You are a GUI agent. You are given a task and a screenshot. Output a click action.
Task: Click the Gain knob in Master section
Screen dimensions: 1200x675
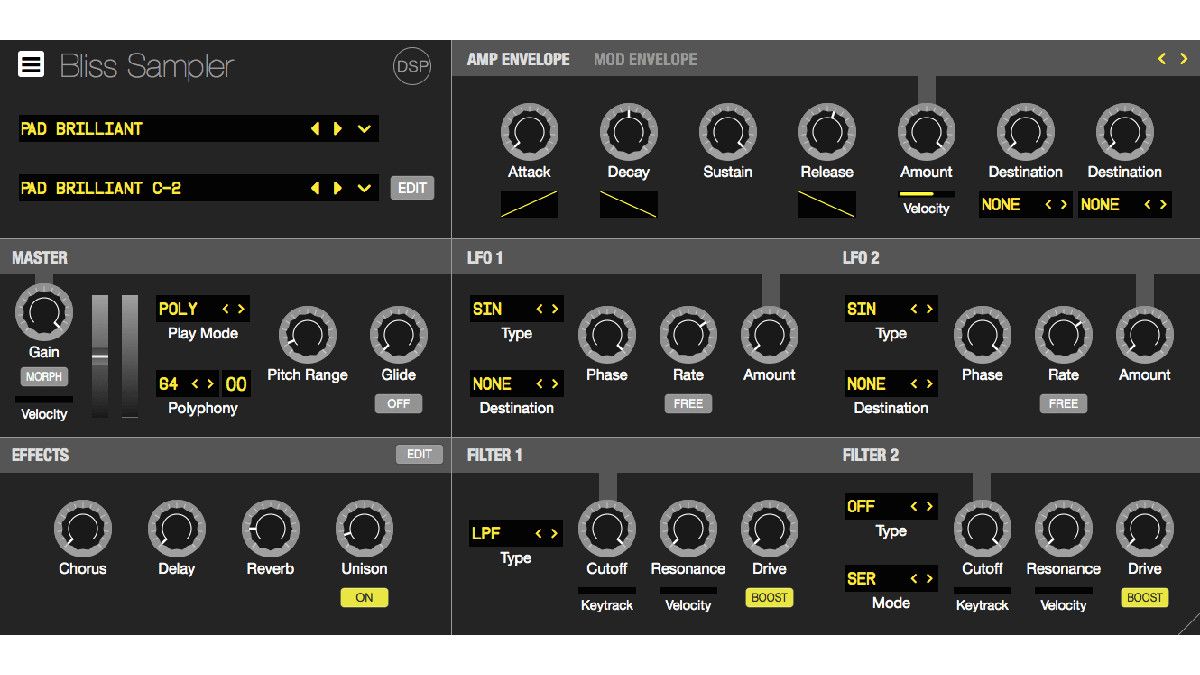coord(44,312)
